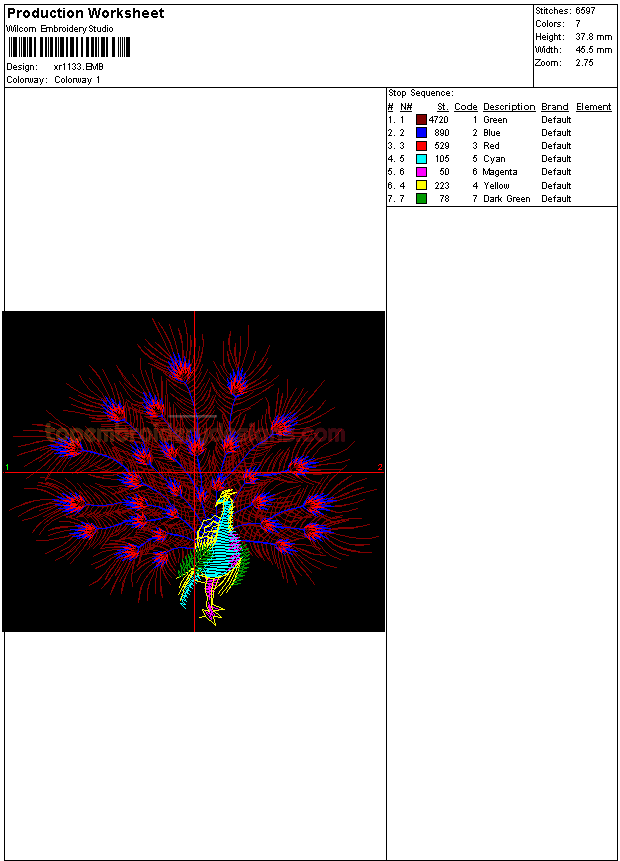Screen dimensions: 620x861
Task: Click the design name 'xr1133.EMB'
Action: (79, 67)
